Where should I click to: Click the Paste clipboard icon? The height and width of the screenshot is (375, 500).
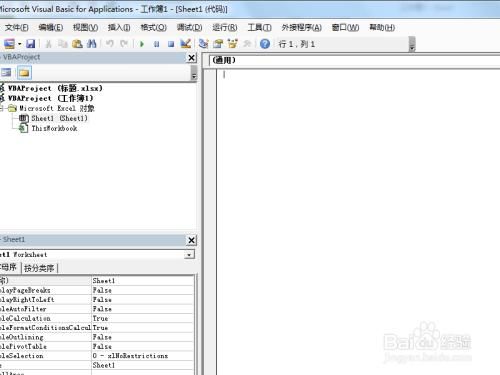[x=77, y=44]
